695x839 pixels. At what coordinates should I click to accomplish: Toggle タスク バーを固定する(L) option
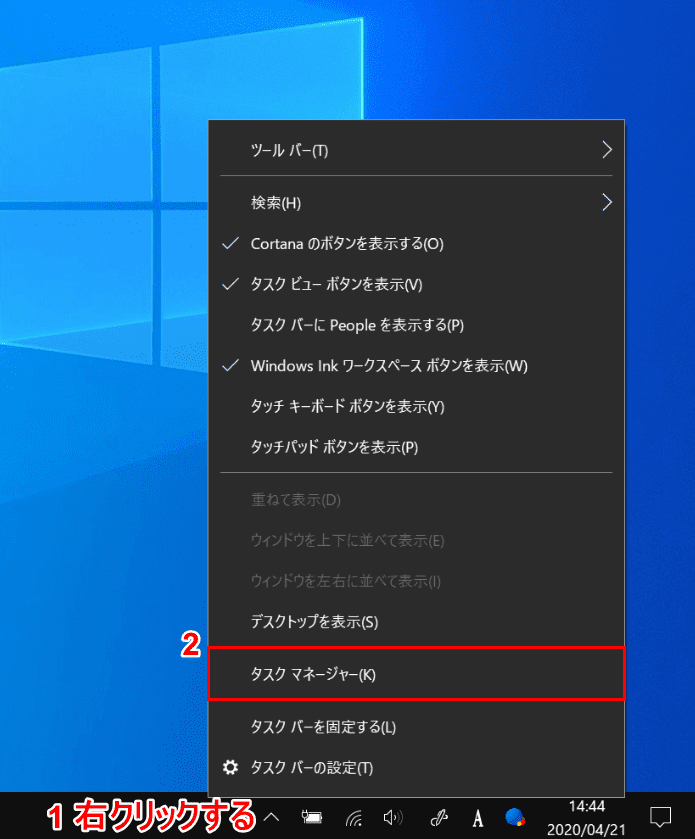[416, 727]
